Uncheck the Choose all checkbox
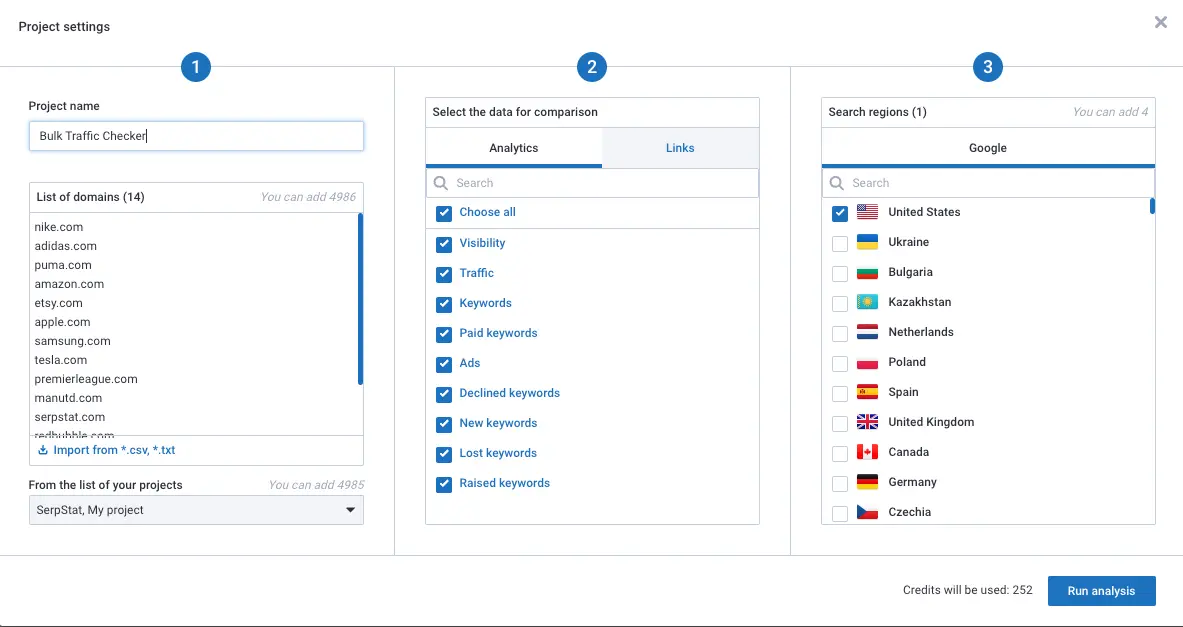Viewport: 1183px width, 627px height. 444,213
